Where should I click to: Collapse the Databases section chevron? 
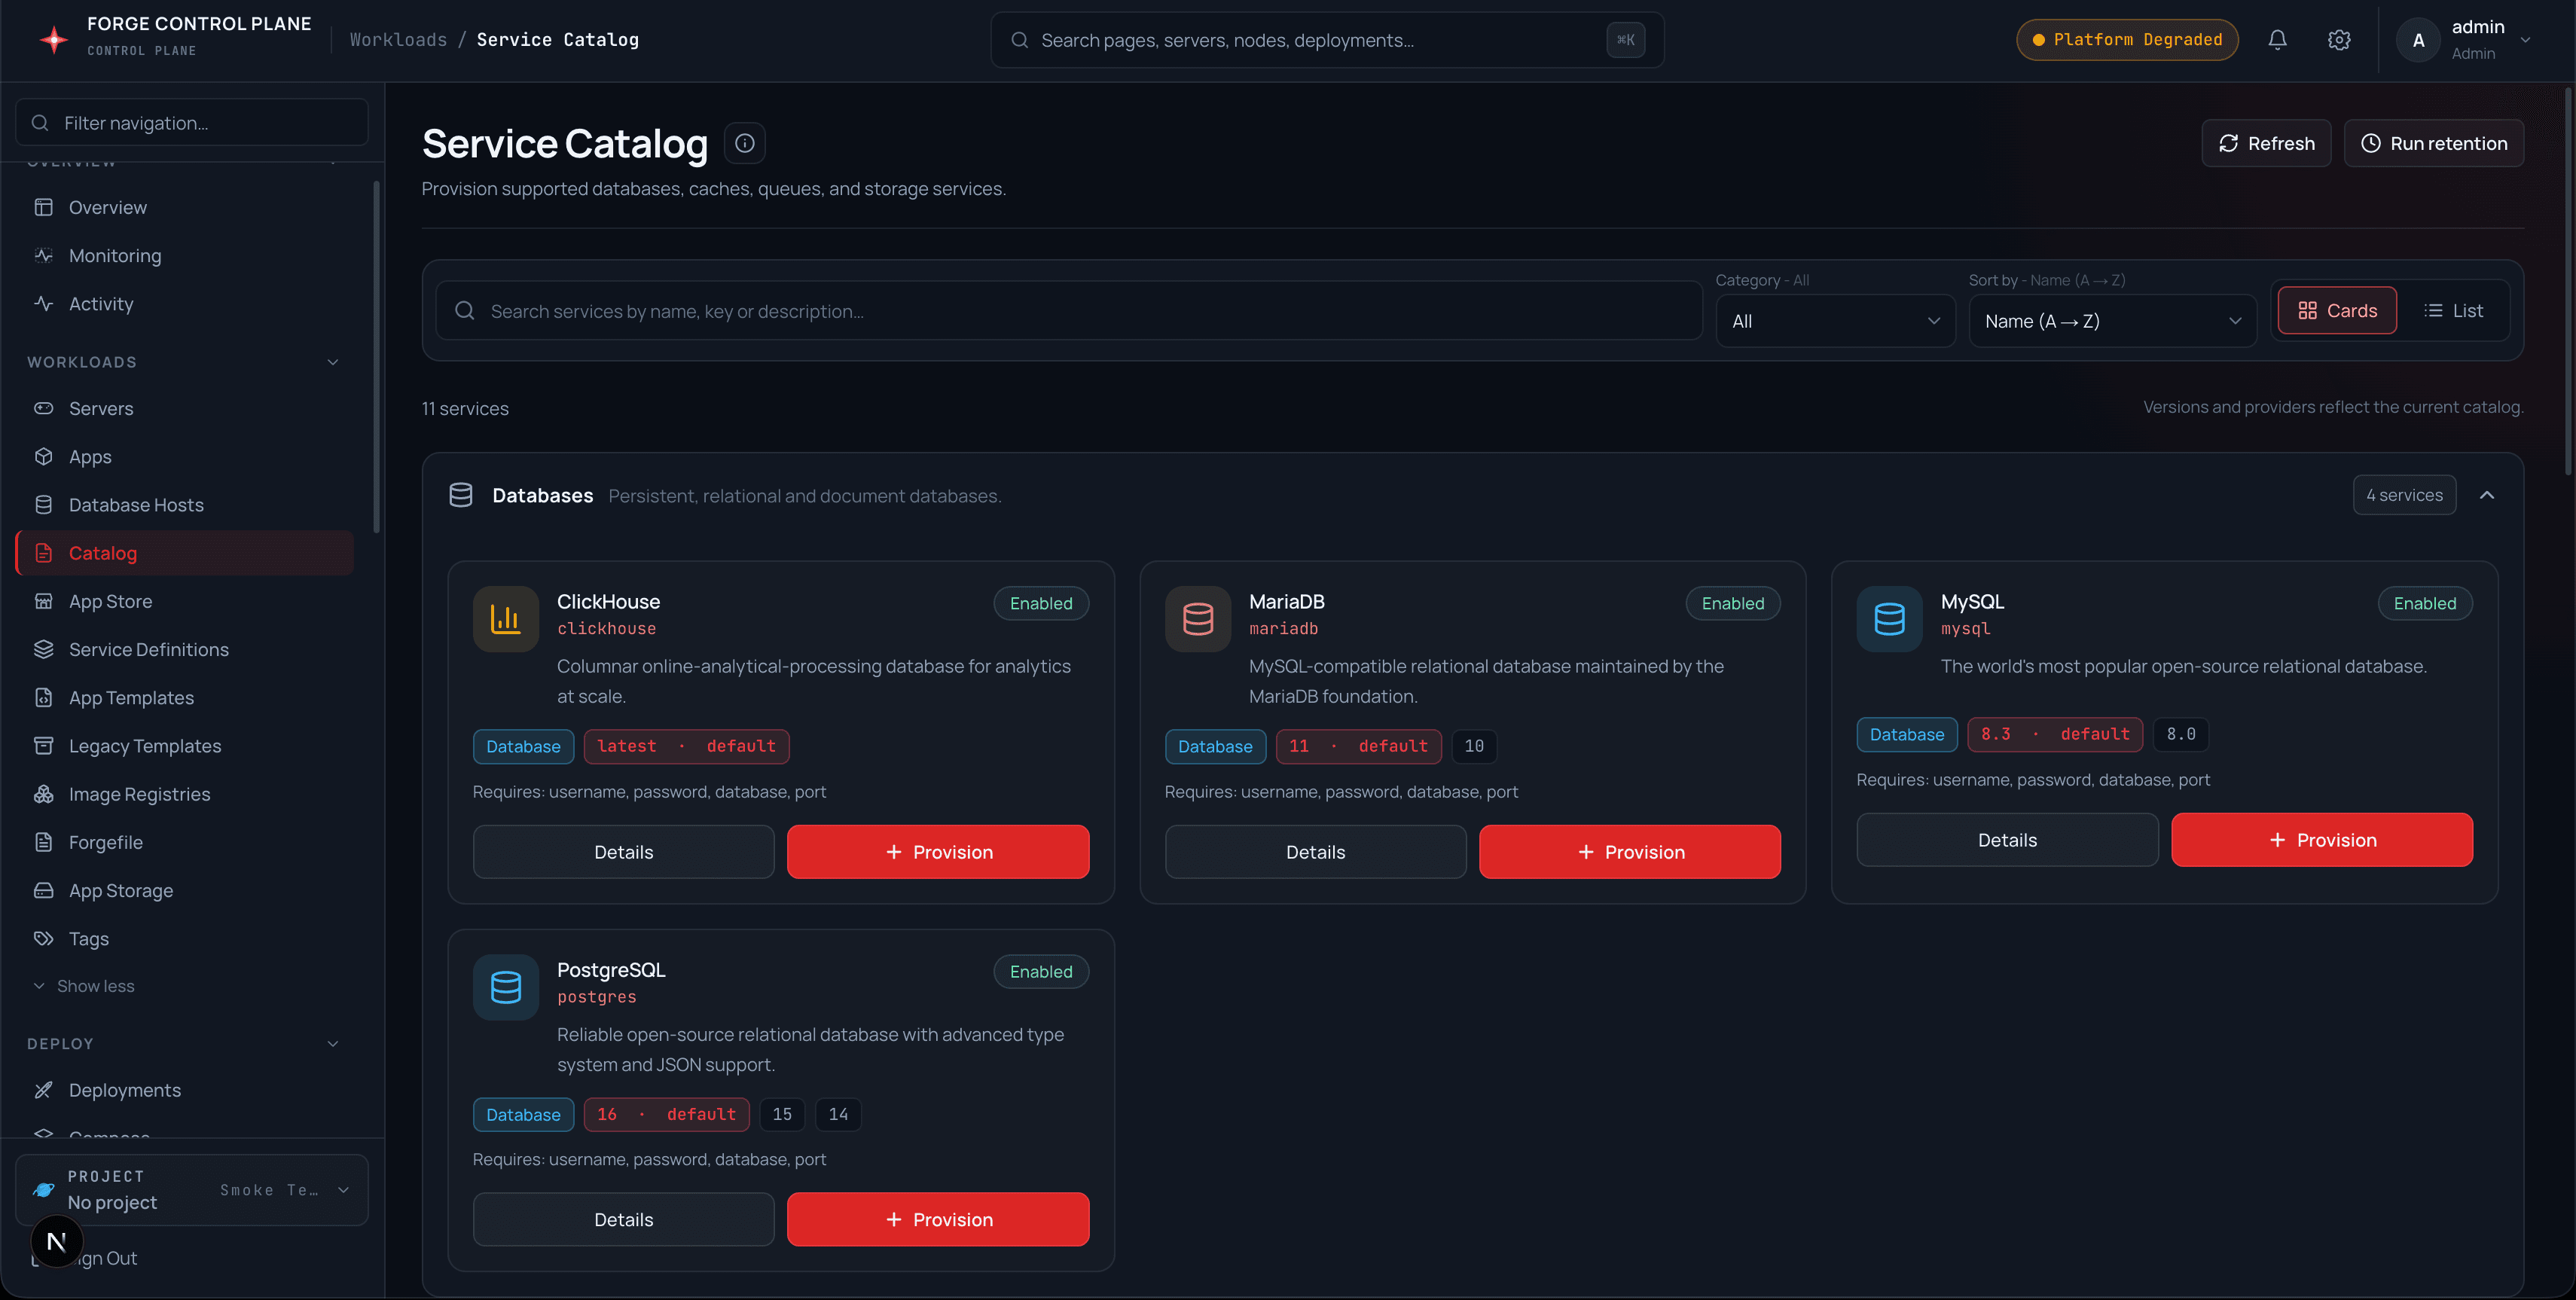click(2487, 495)
